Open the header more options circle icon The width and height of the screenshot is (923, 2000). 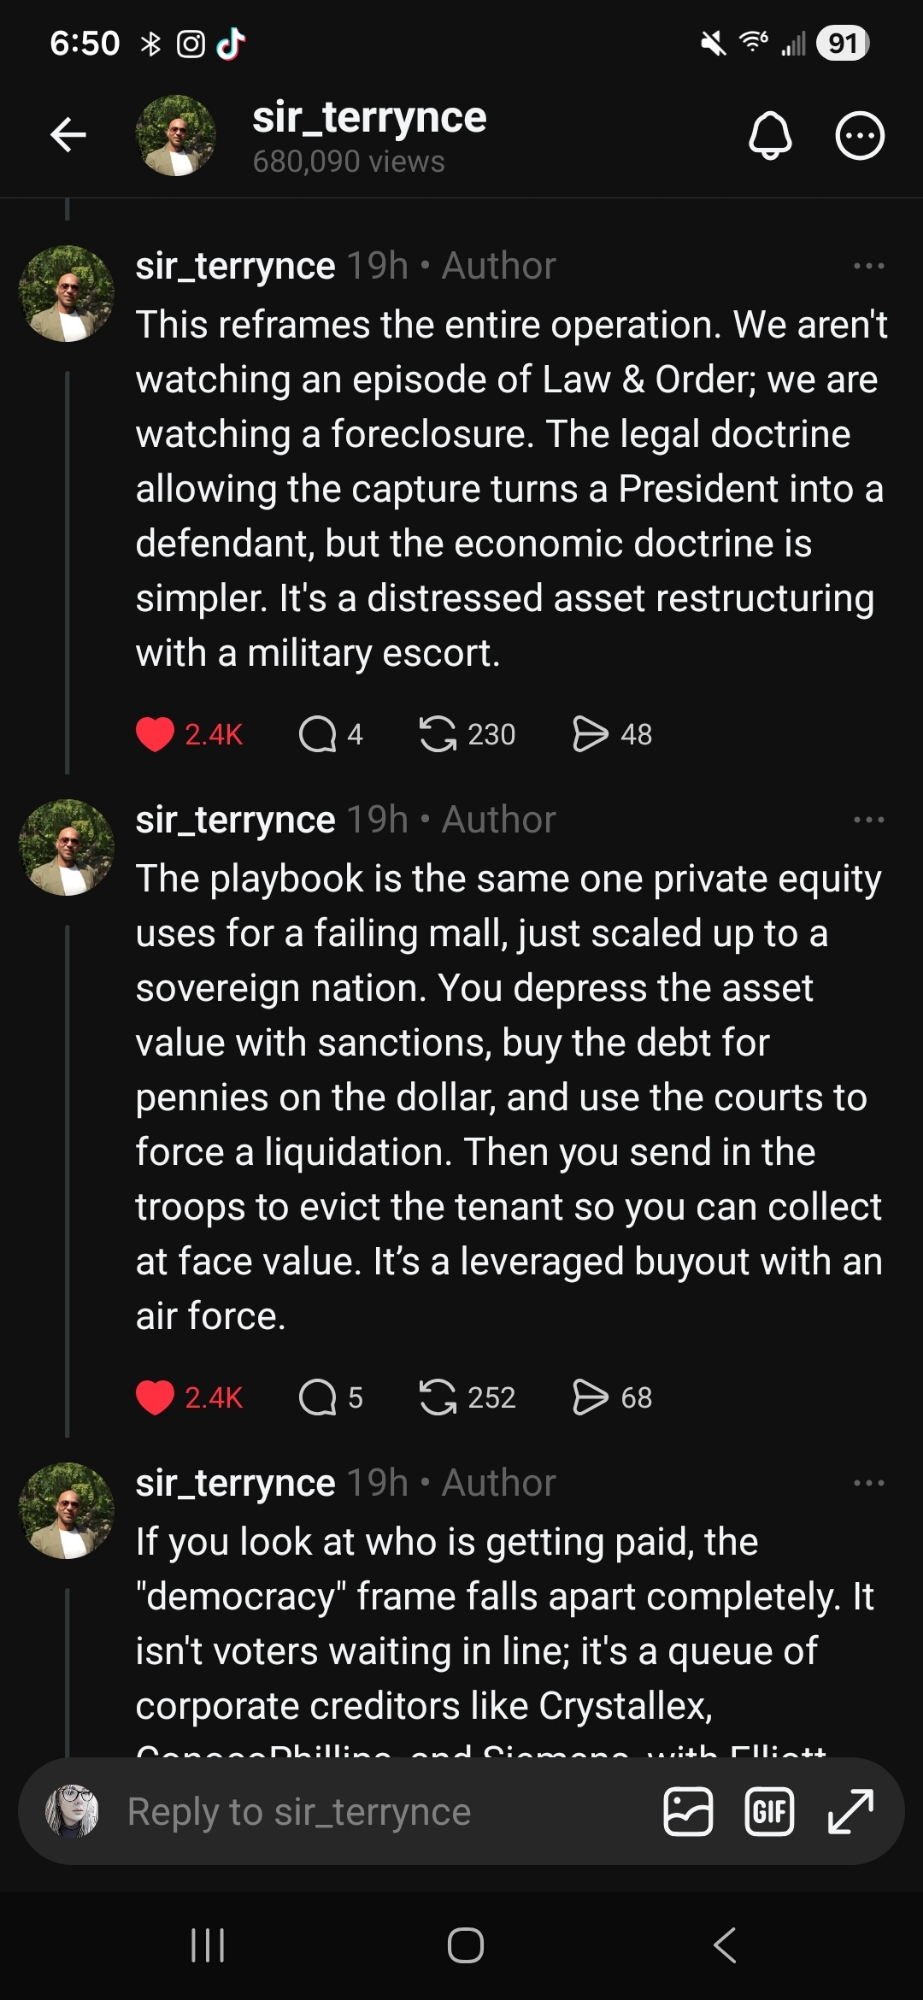[860, 136]
